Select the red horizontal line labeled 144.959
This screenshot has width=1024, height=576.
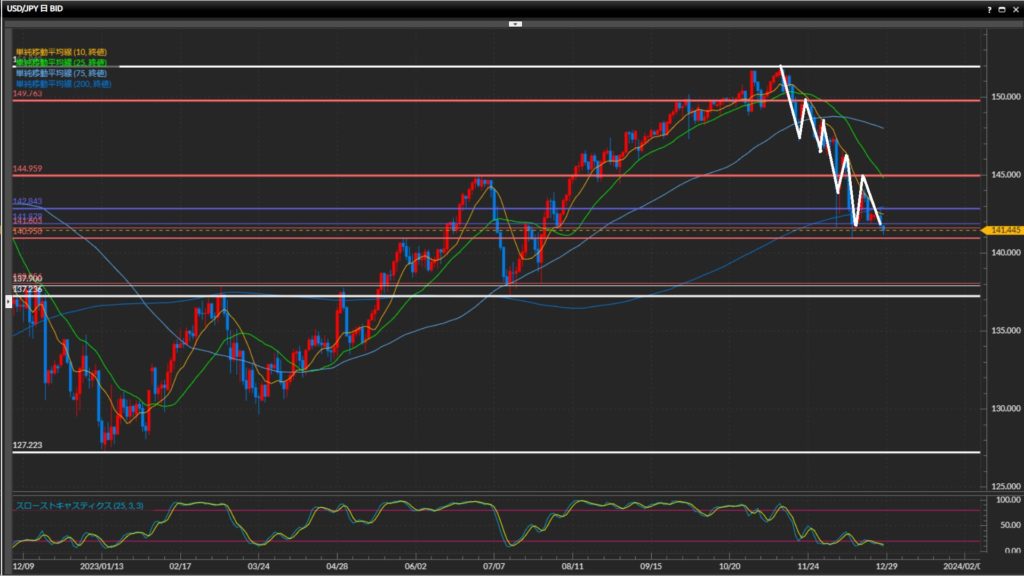(300, 176)
